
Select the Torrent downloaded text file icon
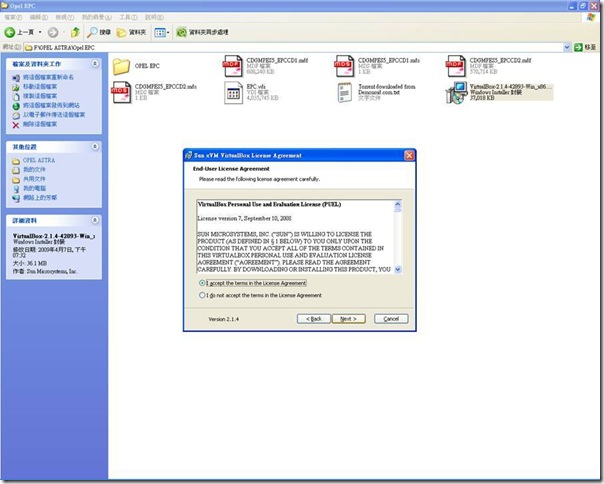tap(345, 93)
